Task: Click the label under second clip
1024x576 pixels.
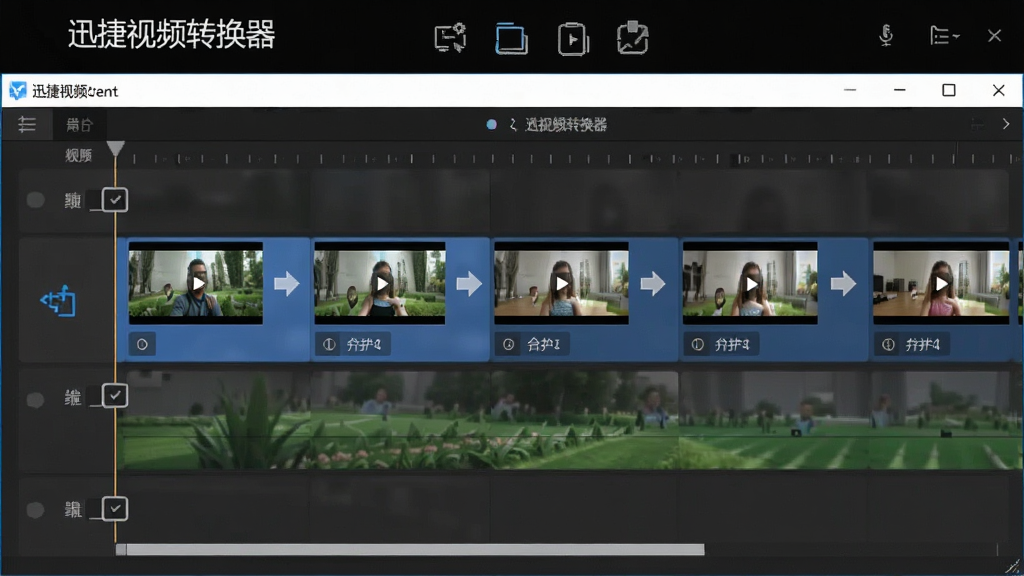Action: tap(364, 344)
